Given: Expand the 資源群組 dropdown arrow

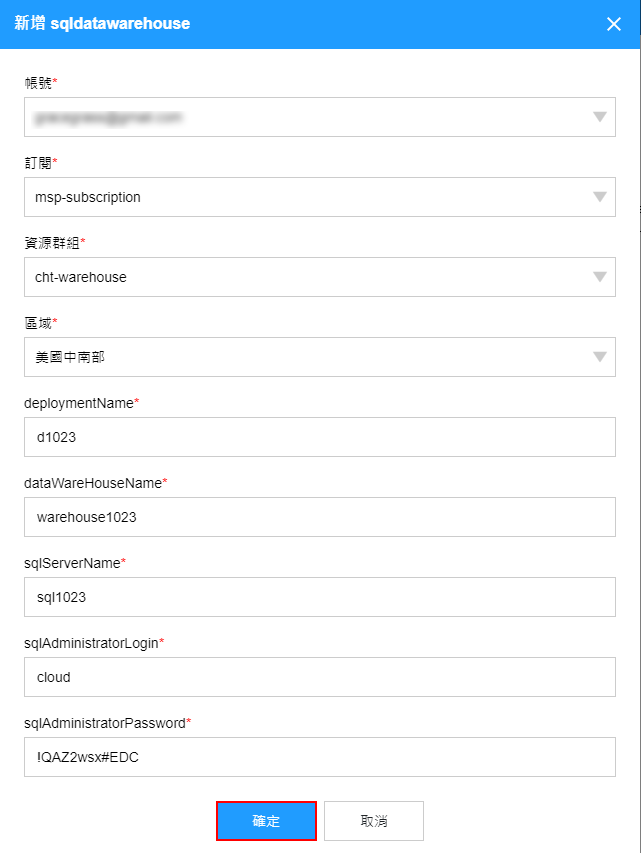Looking at the screenshot, I should (600, 277).
